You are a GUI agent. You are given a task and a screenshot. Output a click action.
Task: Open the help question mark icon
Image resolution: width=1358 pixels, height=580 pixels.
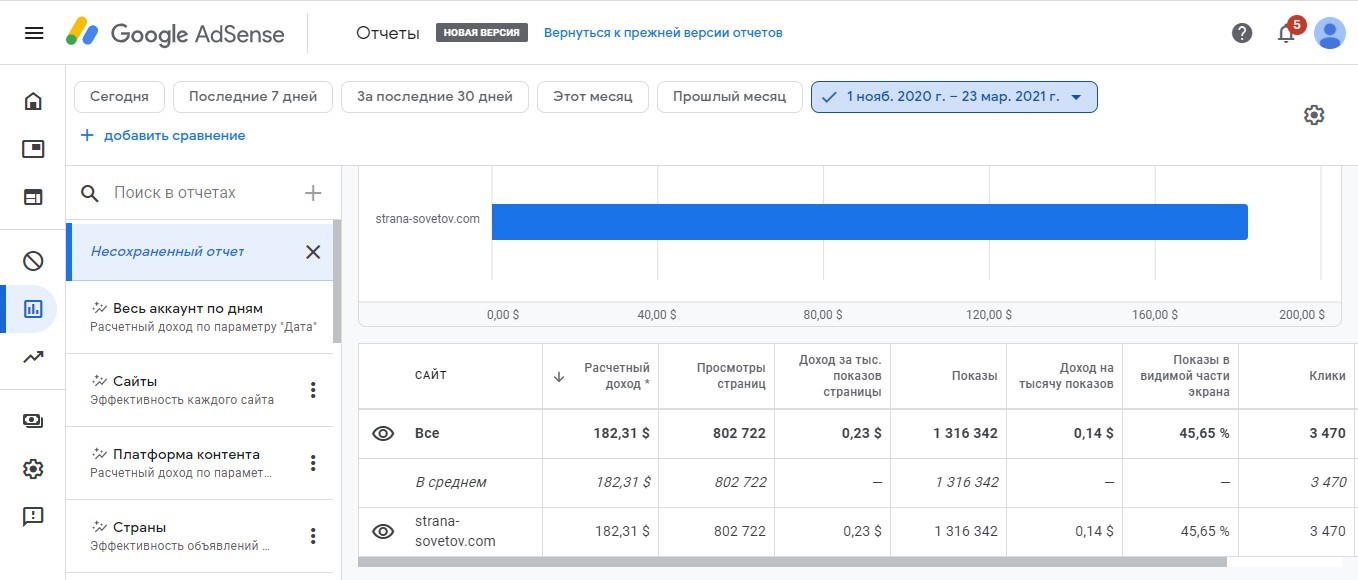(x=1242, y=33)
